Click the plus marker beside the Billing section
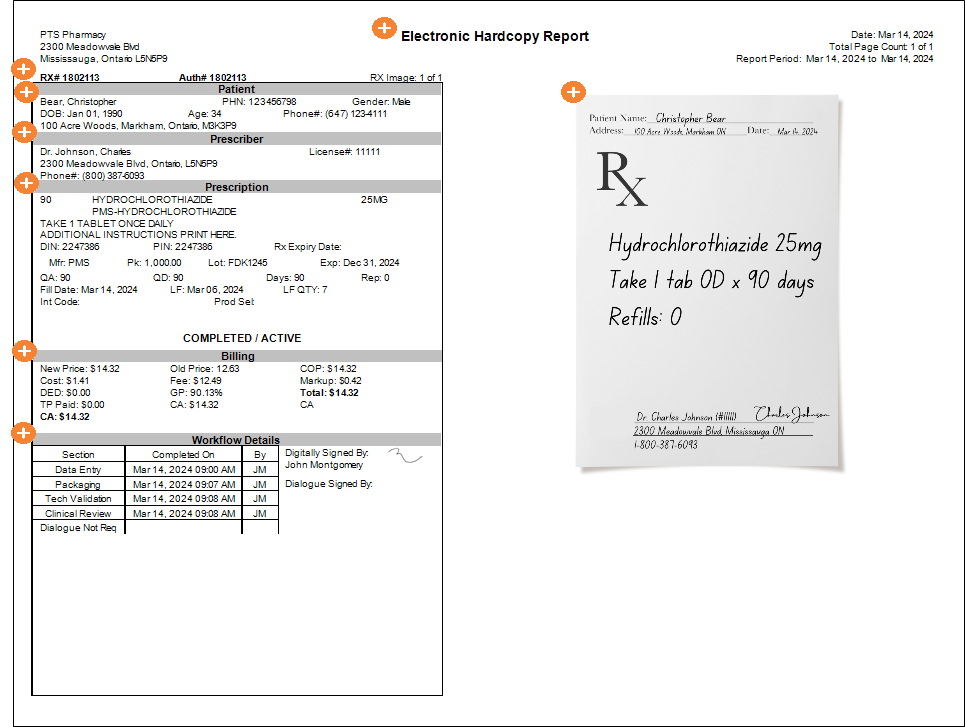The height and width of the screenshot is (727, 965). (22, 351)
